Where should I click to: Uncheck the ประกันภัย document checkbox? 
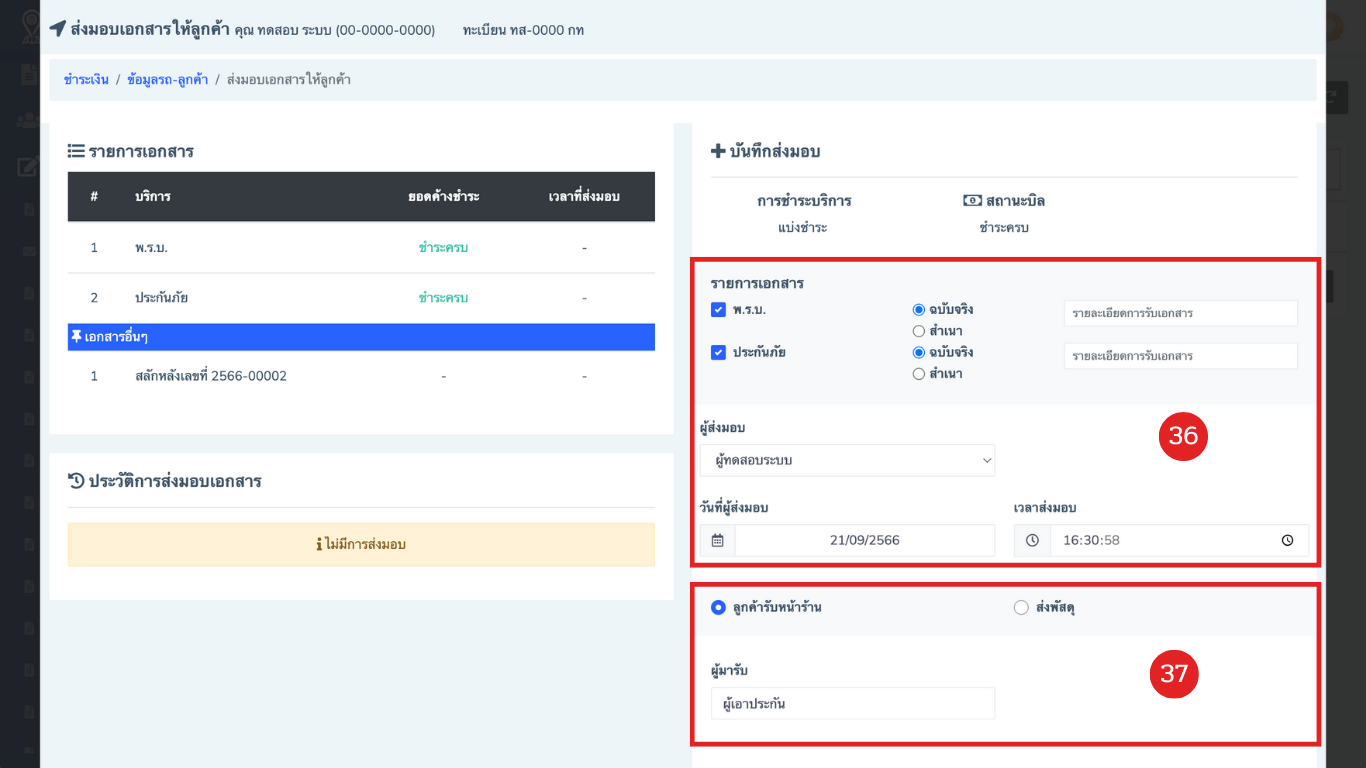click(718, 352)
